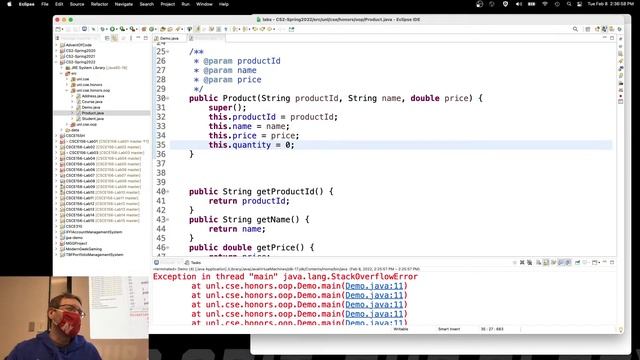
Task: Toggle Word Wrap in the console toolbar
Action: 554,262
